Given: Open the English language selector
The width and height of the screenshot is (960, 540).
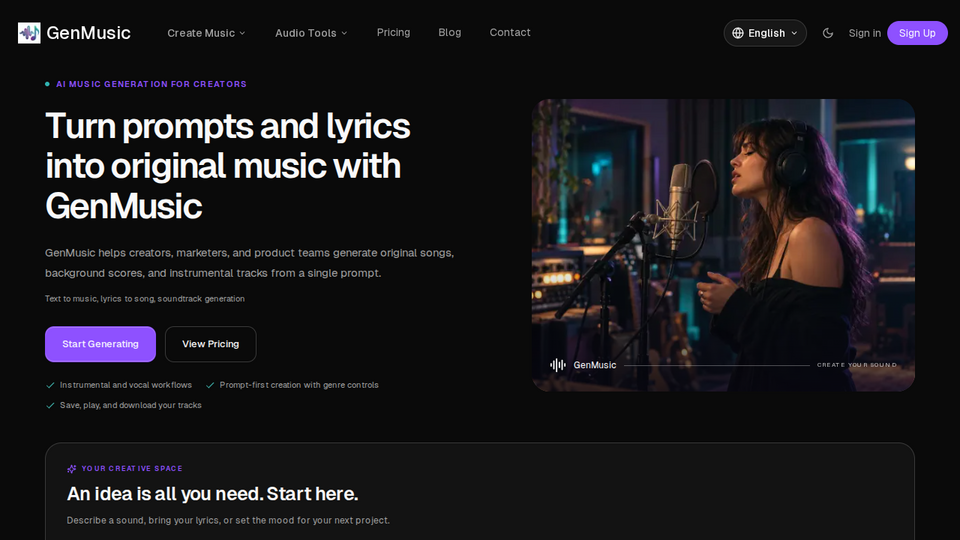Looking at the screenshot, I should (x=765, y=33).
